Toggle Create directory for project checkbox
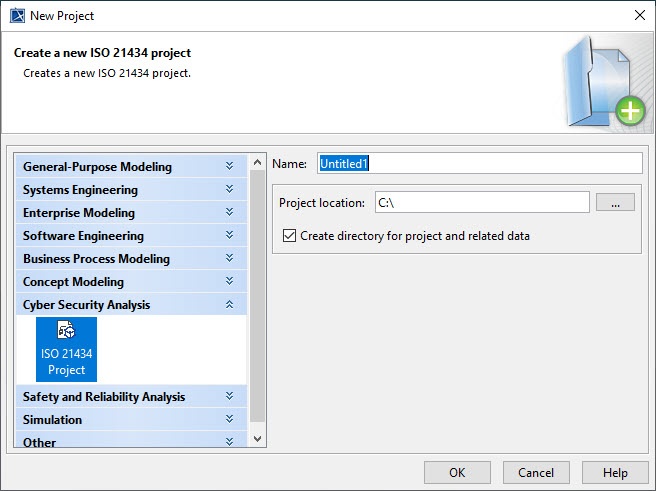 290,236
